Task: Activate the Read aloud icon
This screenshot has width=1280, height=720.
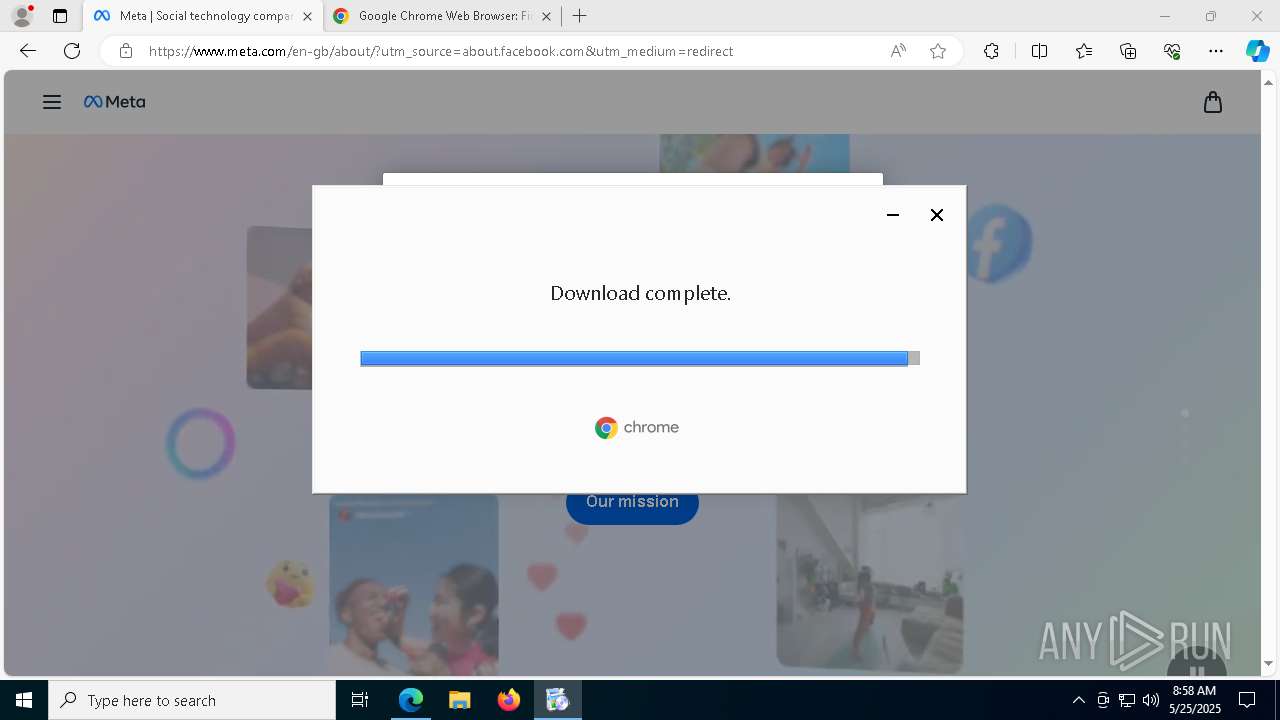Action: 898,51
